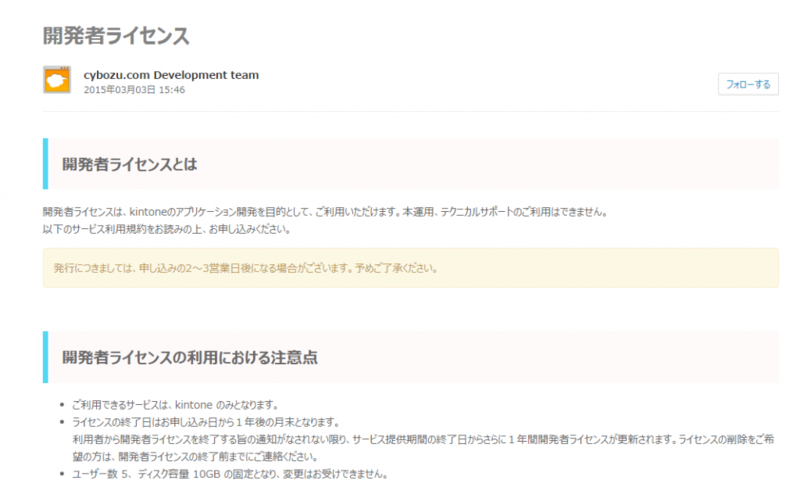Click the bullet ご利用できるサービスは、kintone のみ
Image resolution: width=800 pixels, height=480 pixels.
tap(176, 405)
